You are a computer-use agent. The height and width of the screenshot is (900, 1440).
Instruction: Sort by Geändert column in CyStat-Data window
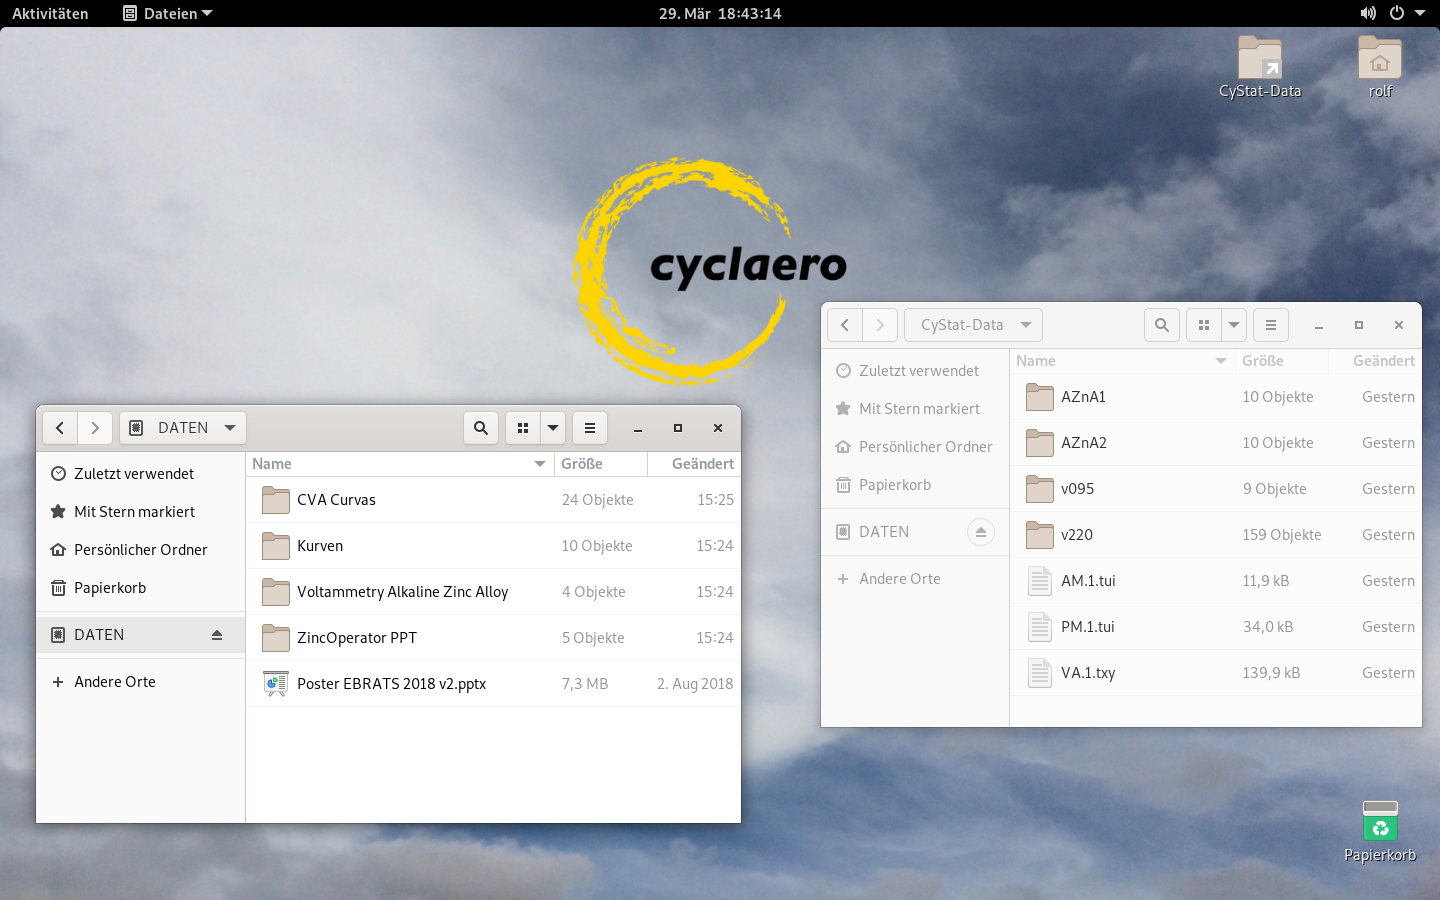(x=1383, y=361)
